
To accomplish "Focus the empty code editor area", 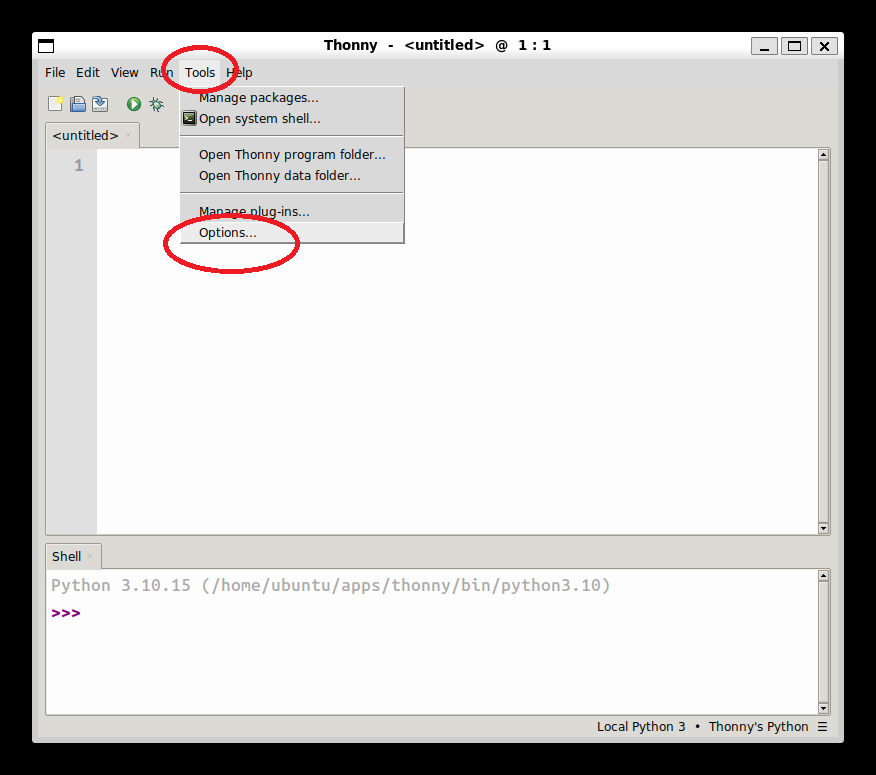I will point(456,341).
